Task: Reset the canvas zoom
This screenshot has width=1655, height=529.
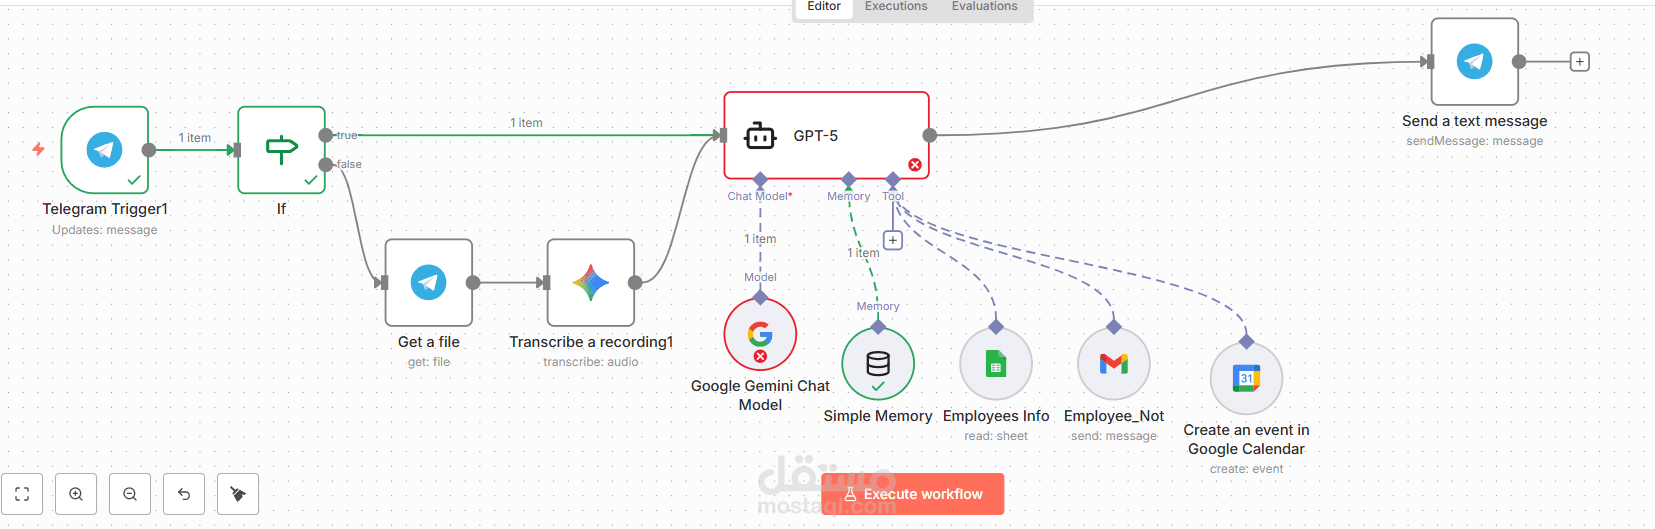Action: coord(184,494)
